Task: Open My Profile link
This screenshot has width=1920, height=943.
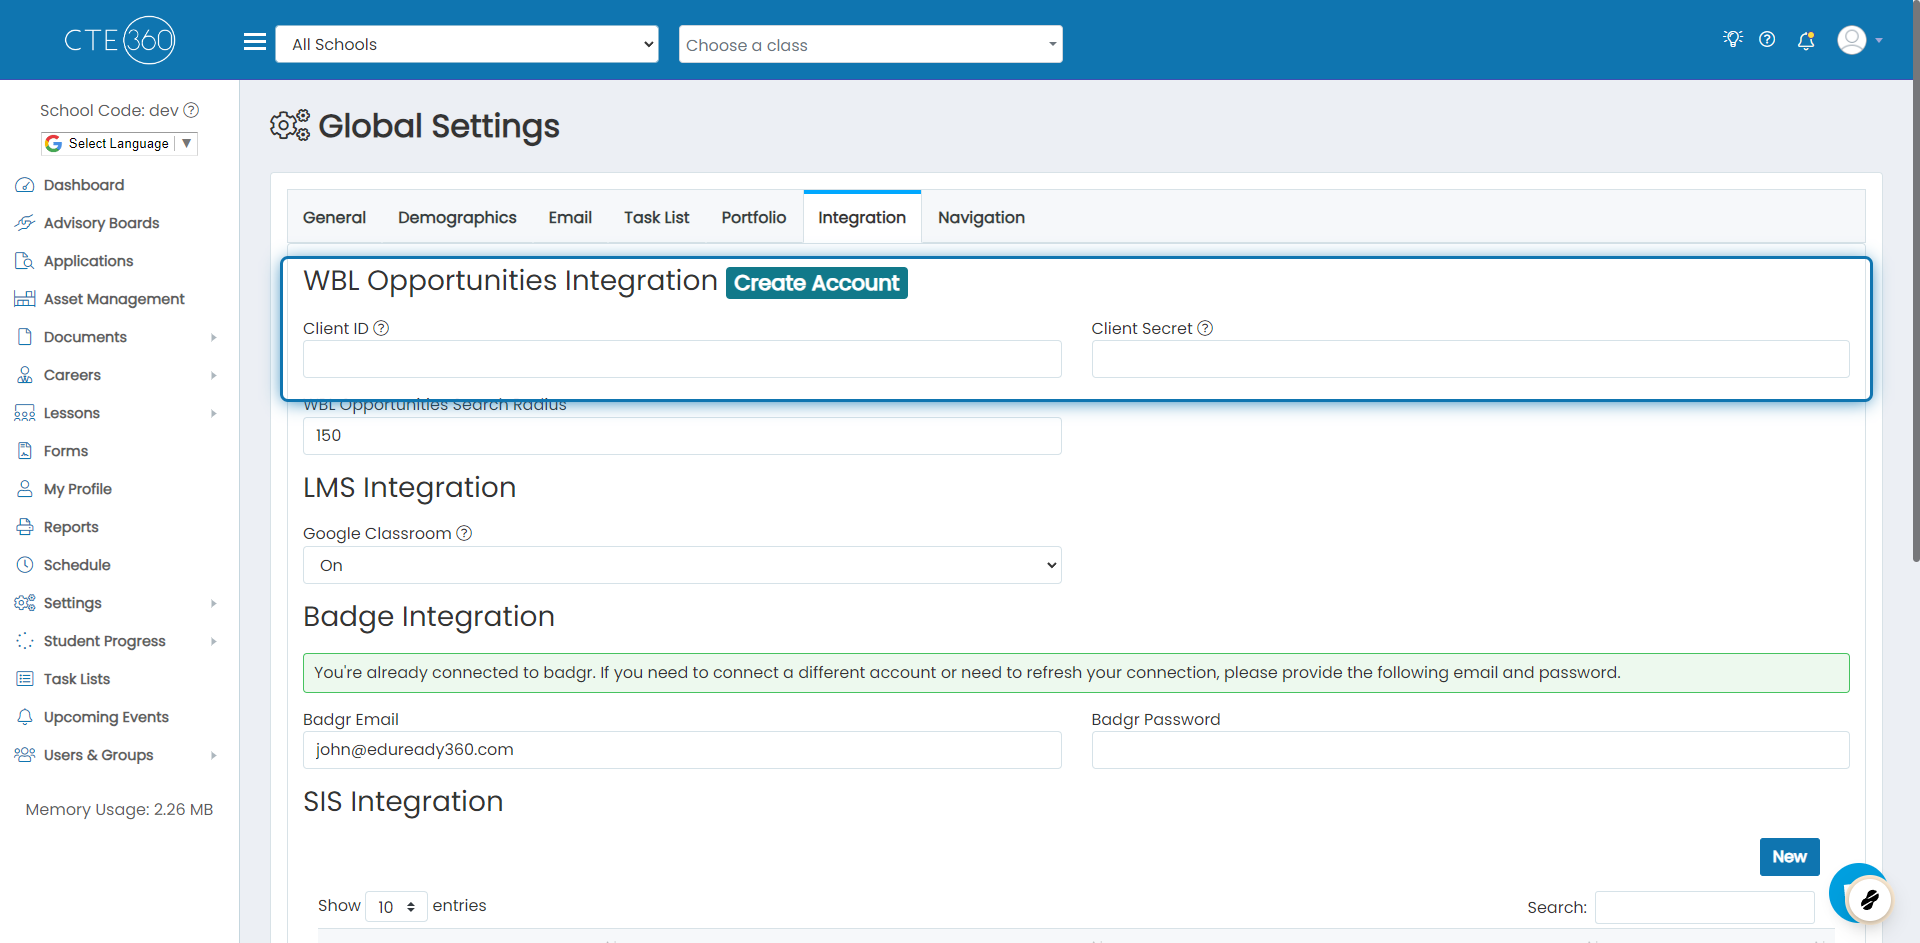Action: coord(78,489)
